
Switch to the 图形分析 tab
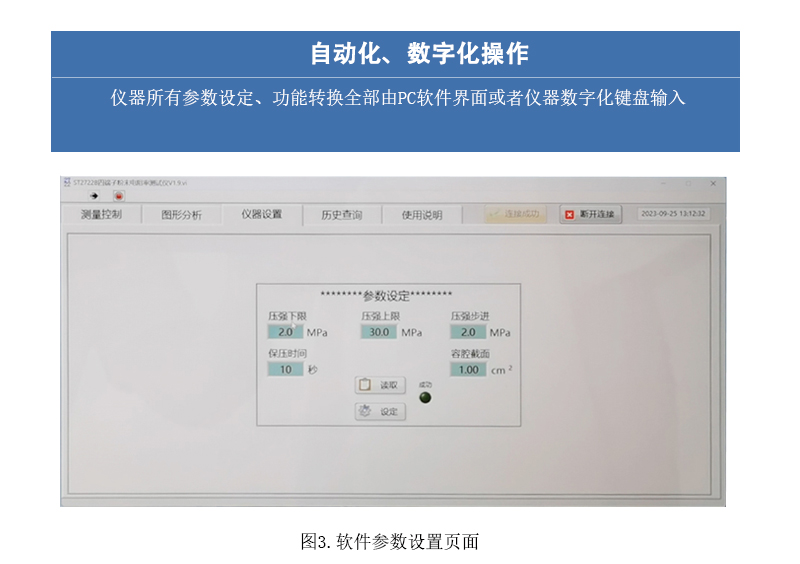pos(181,214)
